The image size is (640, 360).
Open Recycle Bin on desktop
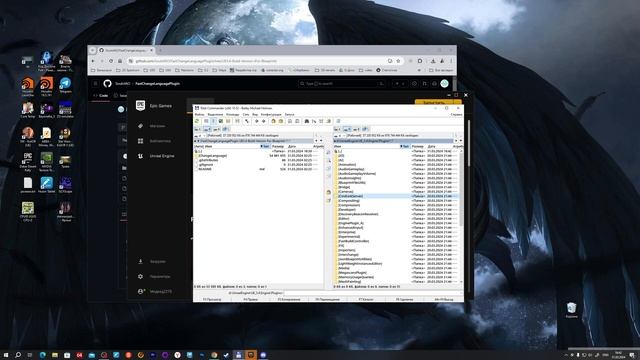(x=571, y=308)
